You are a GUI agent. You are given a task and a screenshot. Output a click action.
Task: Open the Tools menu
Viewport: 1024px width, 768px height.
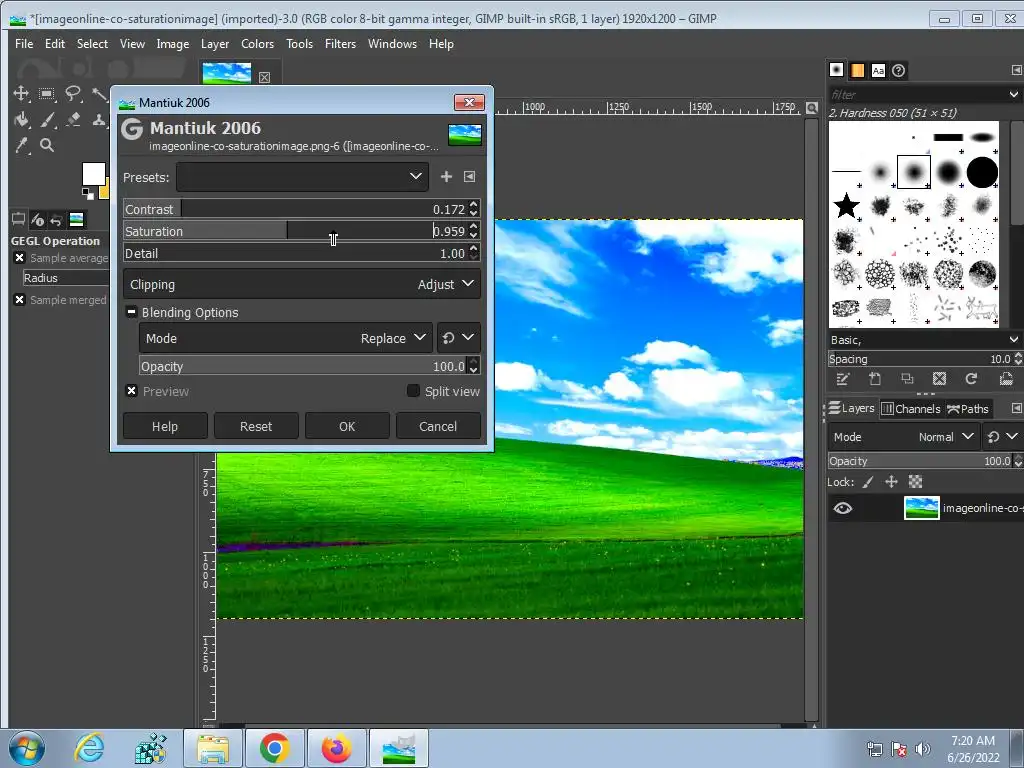tap(299, 44)
